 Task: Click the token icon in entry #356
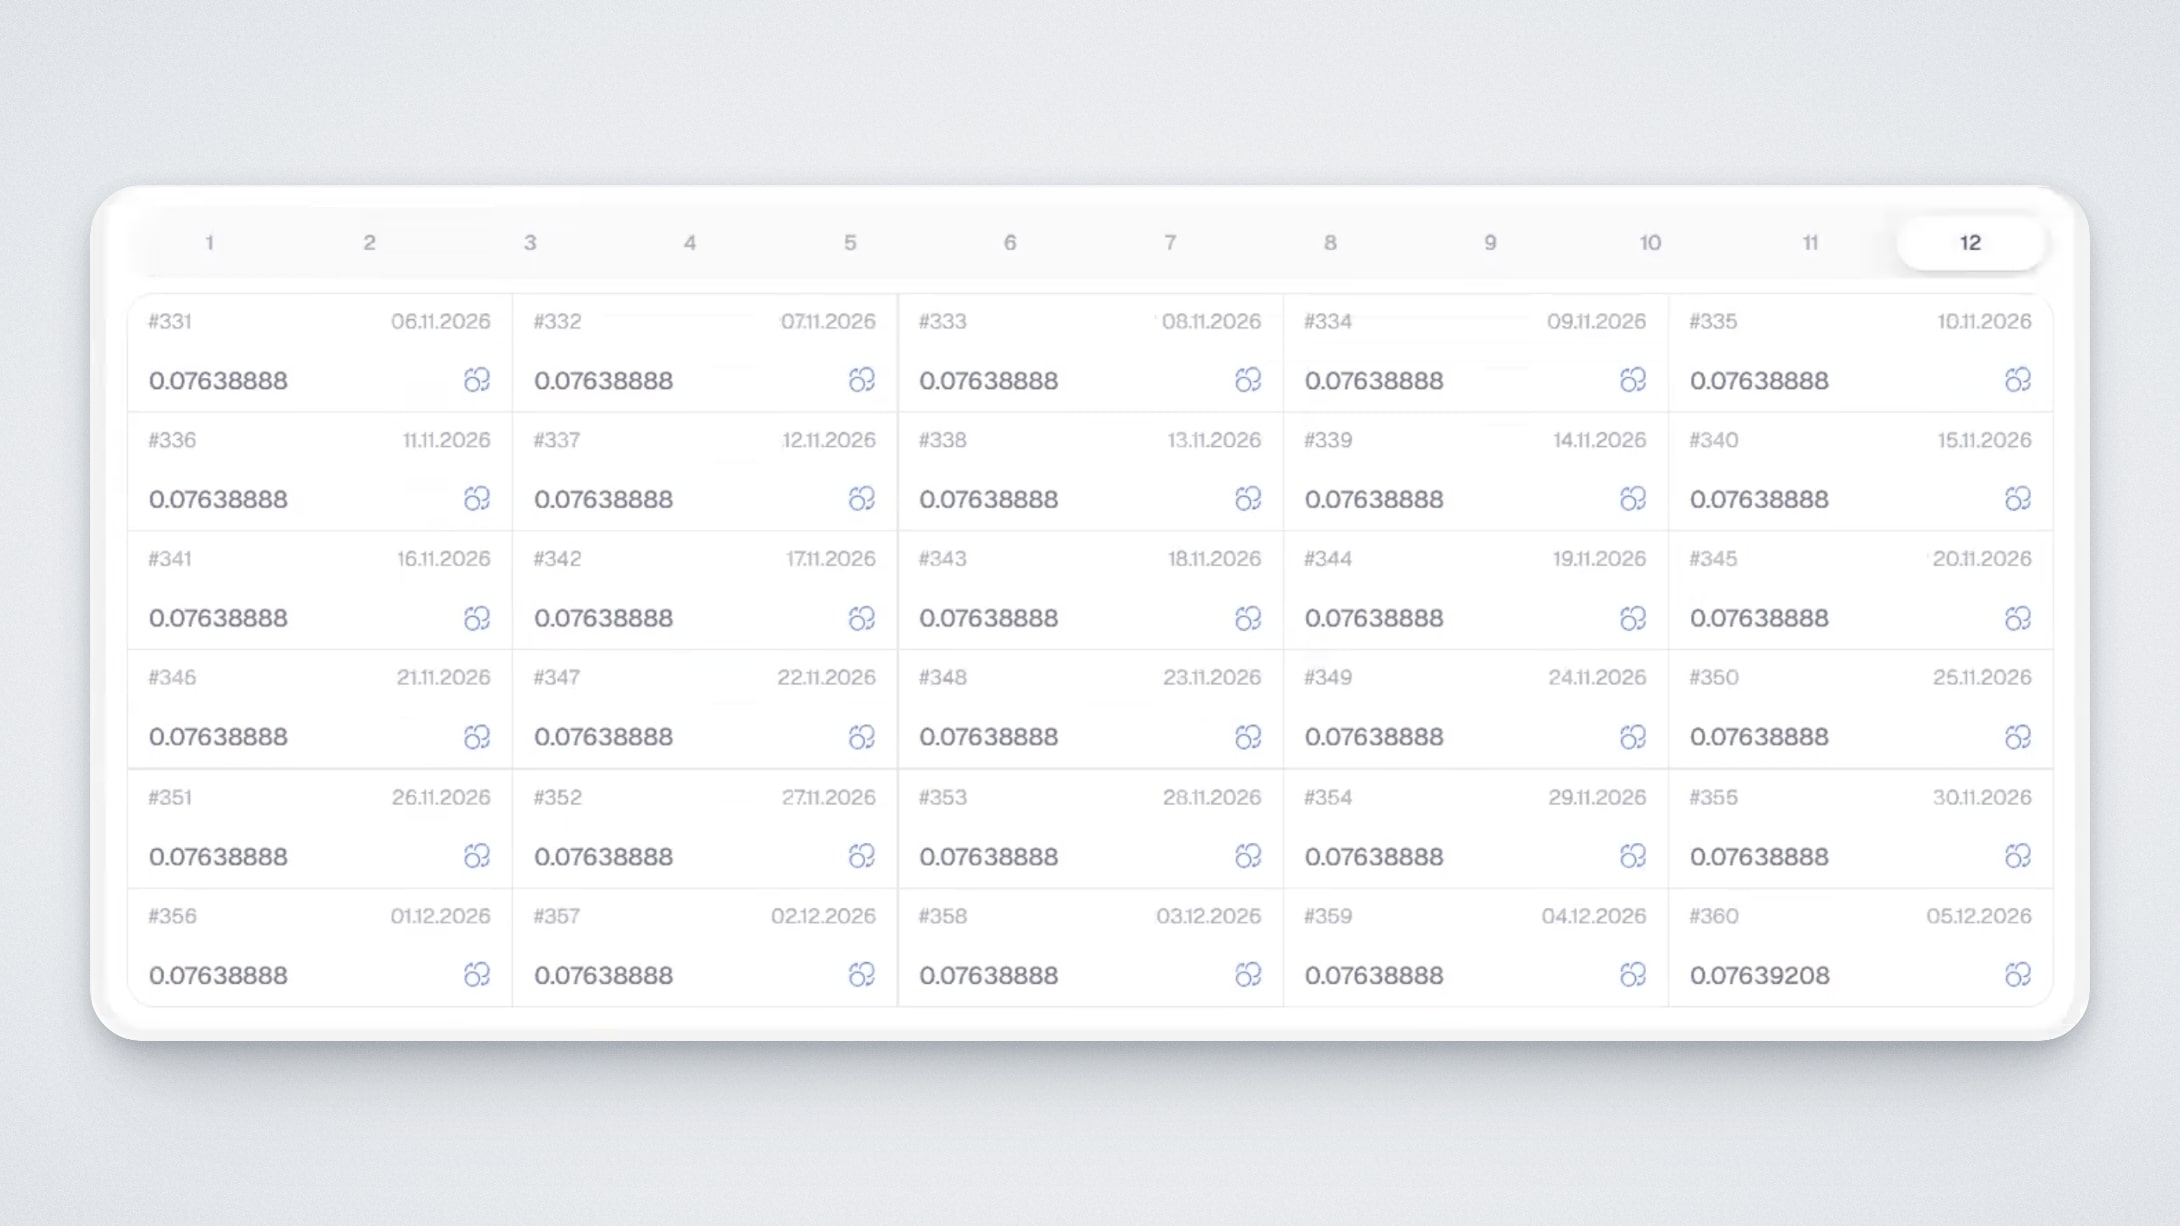click(x=477, y=974)
